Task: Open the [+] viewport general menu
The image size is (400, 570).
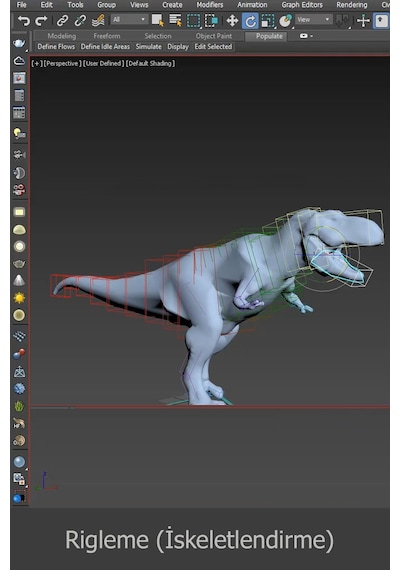Action: tap(37, 63)
